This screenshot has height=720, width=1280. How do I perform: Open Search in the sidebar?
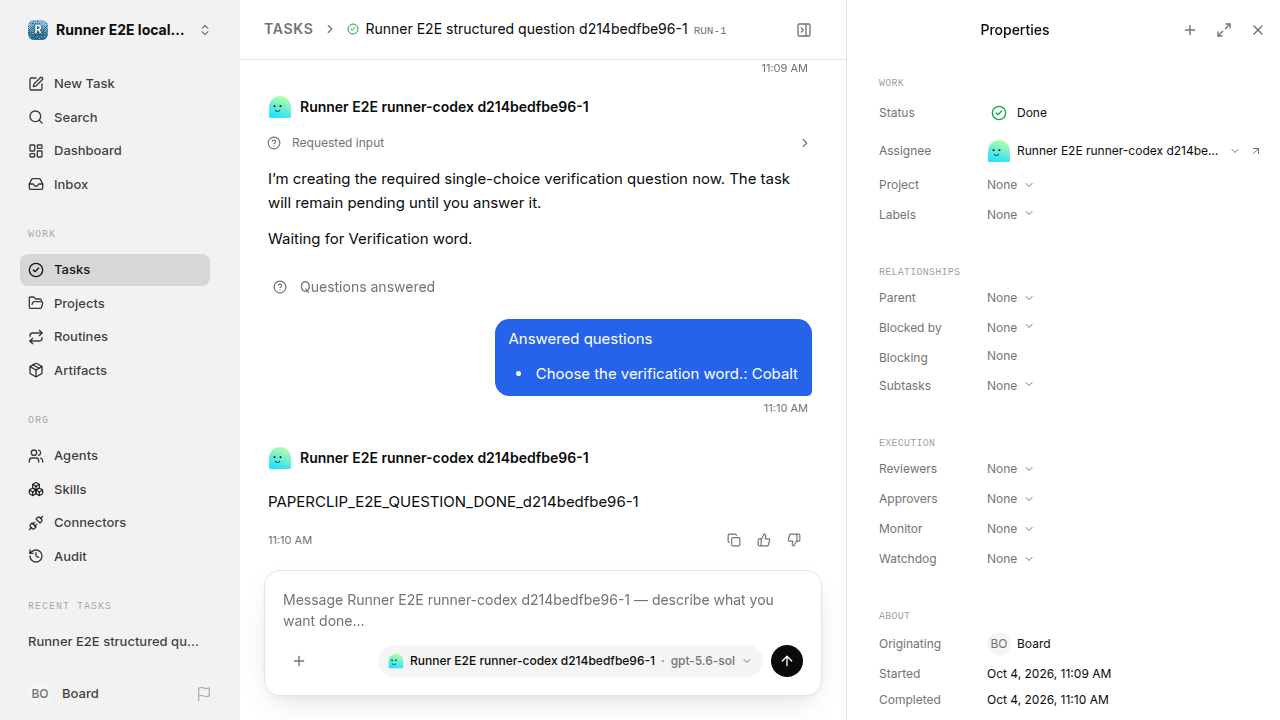[115, 117]
